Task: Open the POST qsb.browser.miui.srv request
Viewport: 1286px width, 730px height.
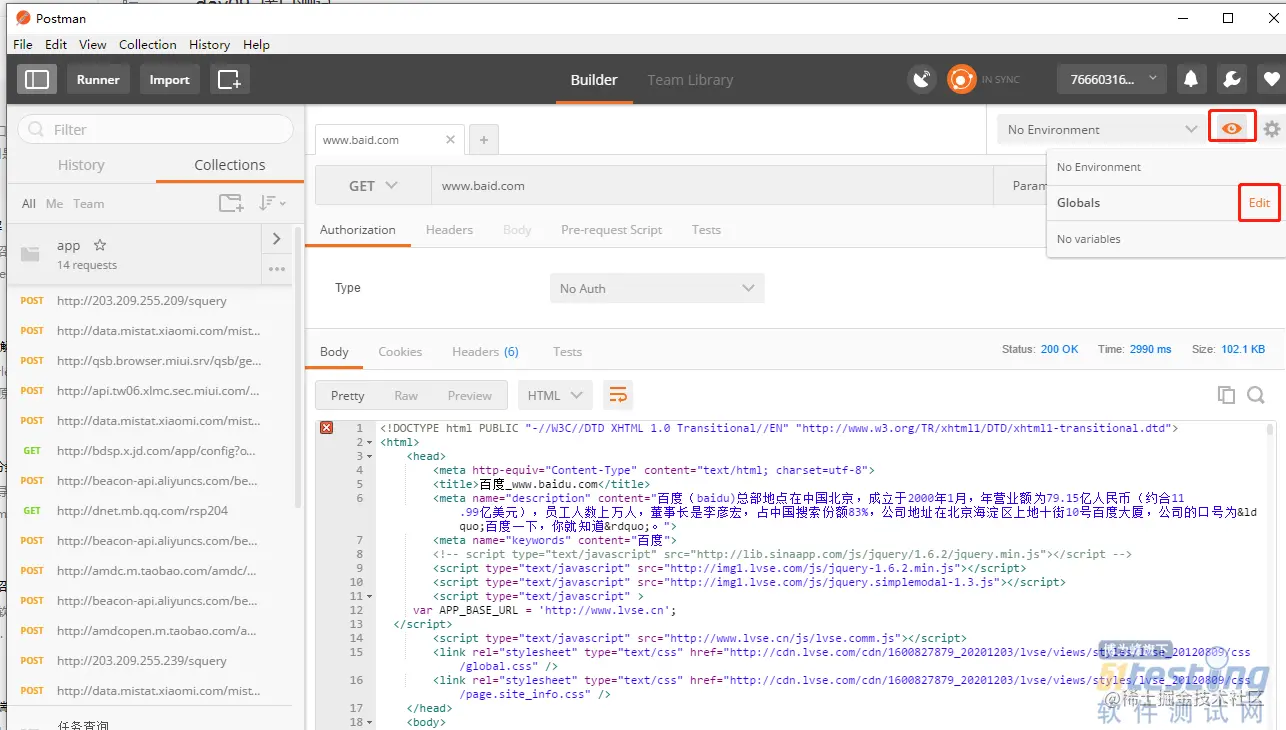Action: pyautogui.click(x=150, y=360)
